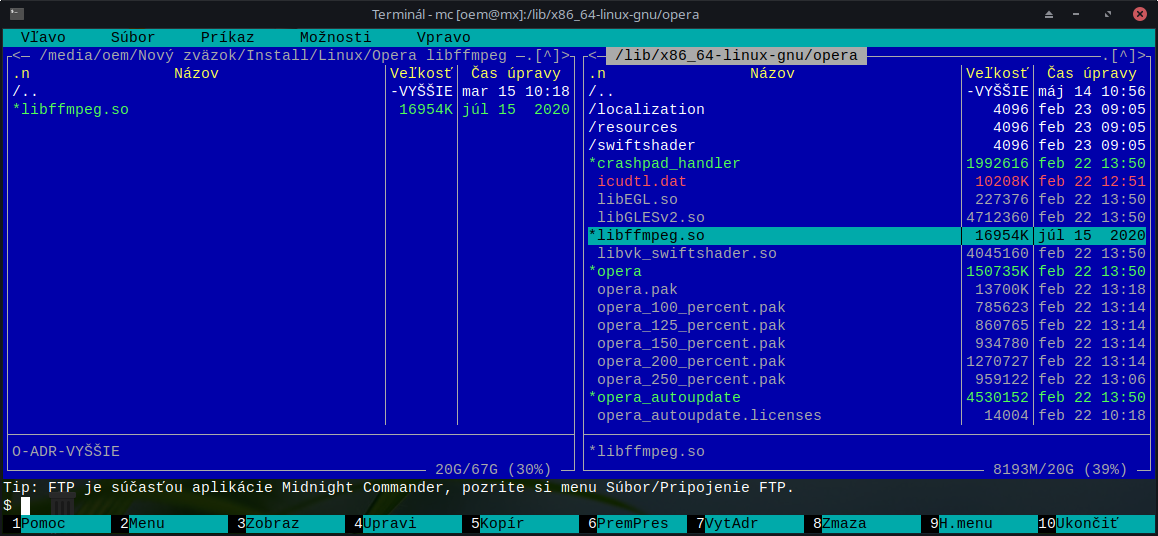Select highlighted libffmpeg.so in right panel
Screen dimensions: 1158x536
click(x=867, y=236)
